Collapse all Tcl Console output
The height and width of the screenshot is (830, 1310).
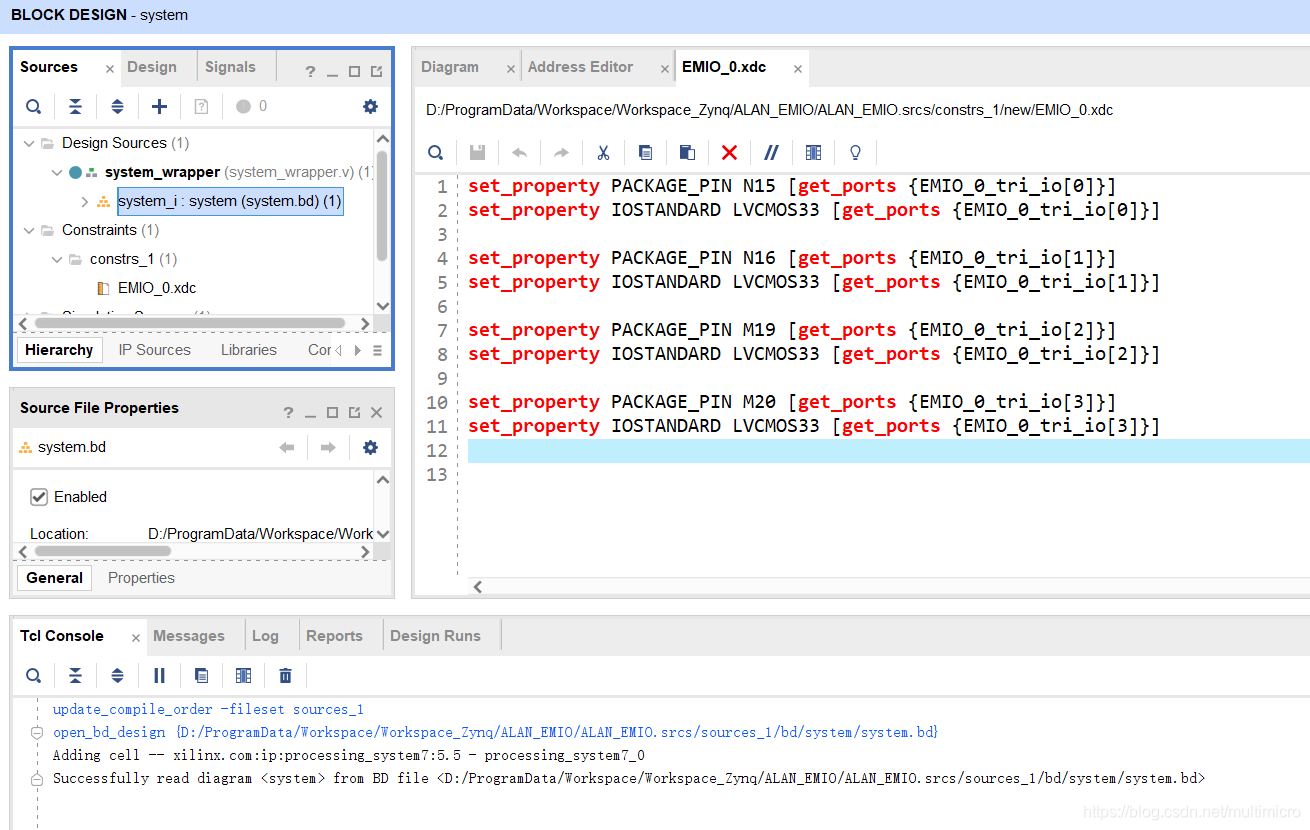75,676
